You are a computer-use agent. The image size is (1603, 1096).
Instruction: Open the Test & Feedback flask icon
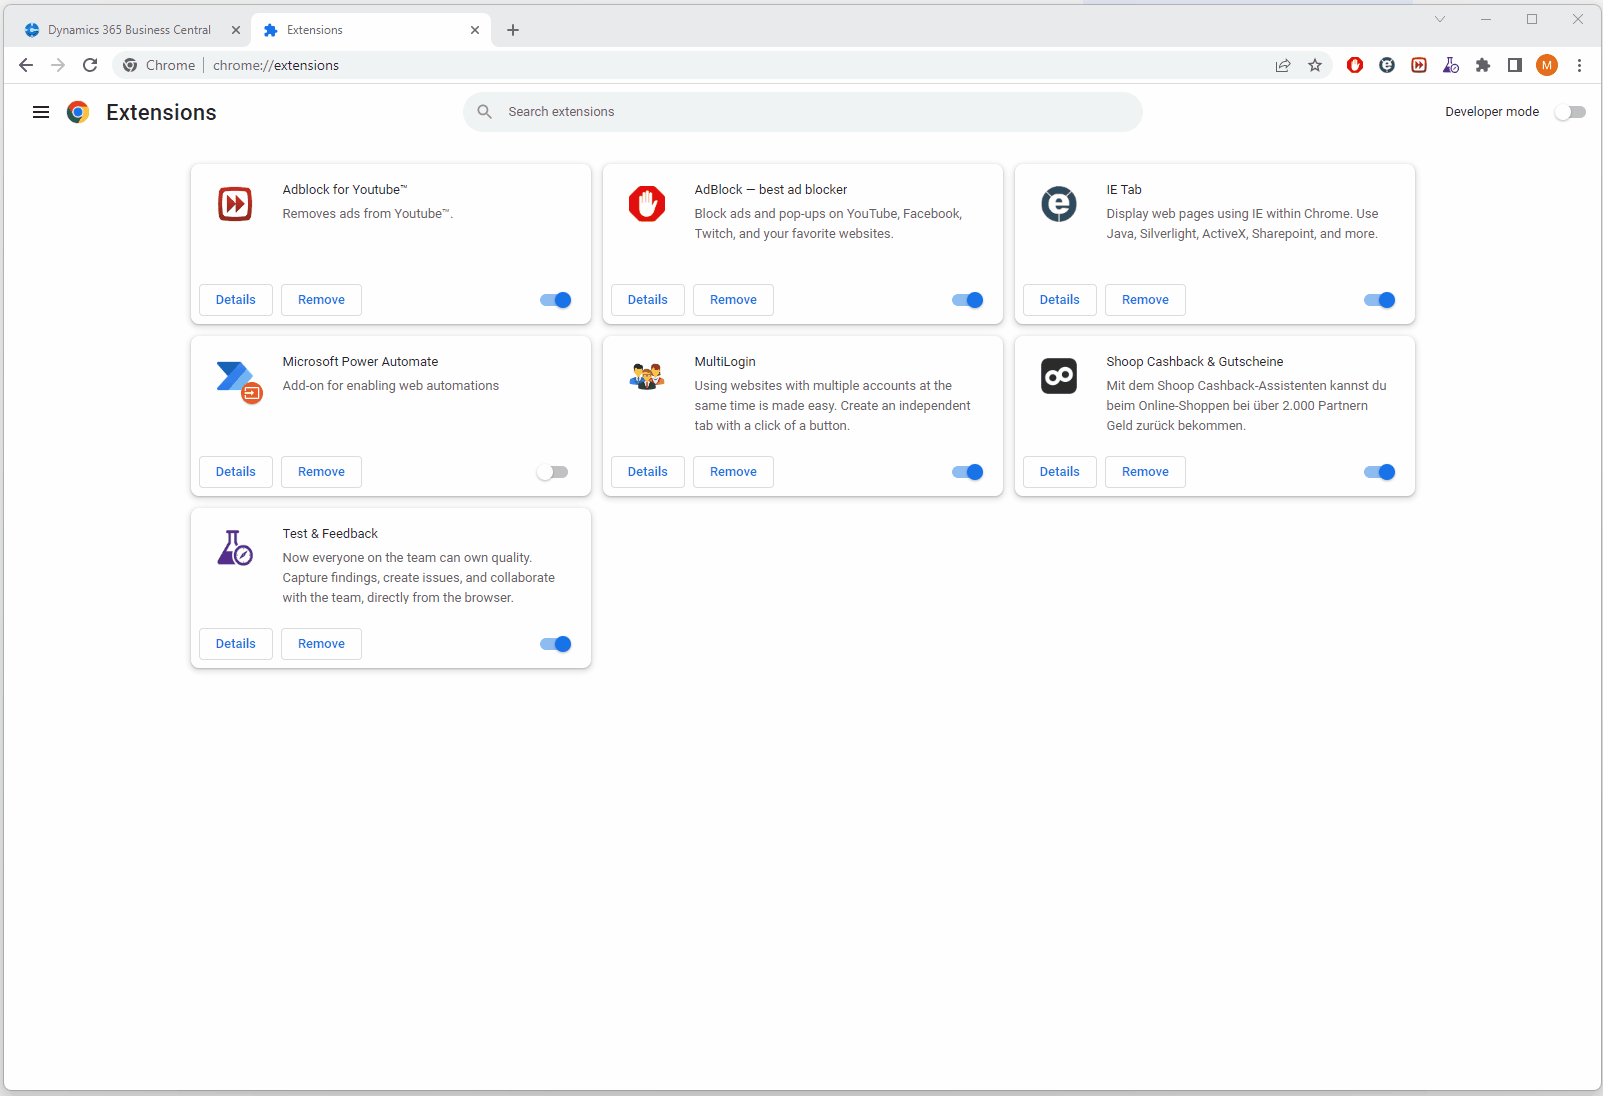1451,65
